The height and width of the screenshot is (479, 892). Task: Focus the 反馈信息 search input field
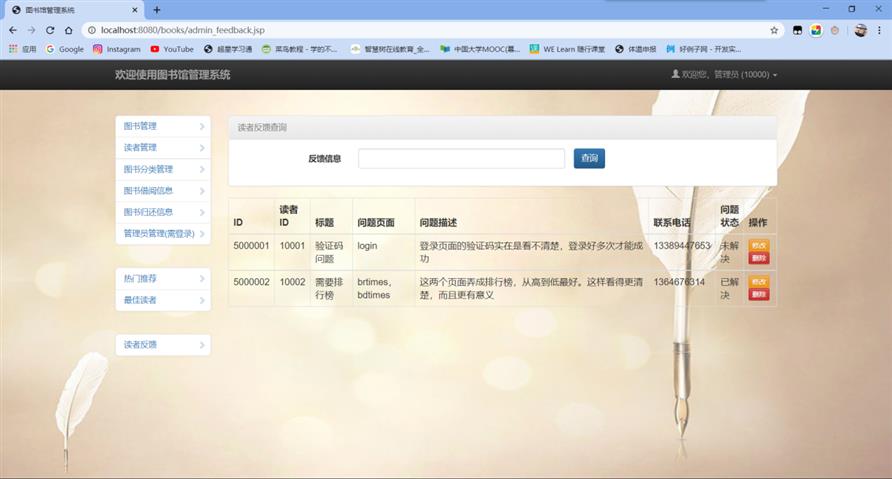point(461,158)
